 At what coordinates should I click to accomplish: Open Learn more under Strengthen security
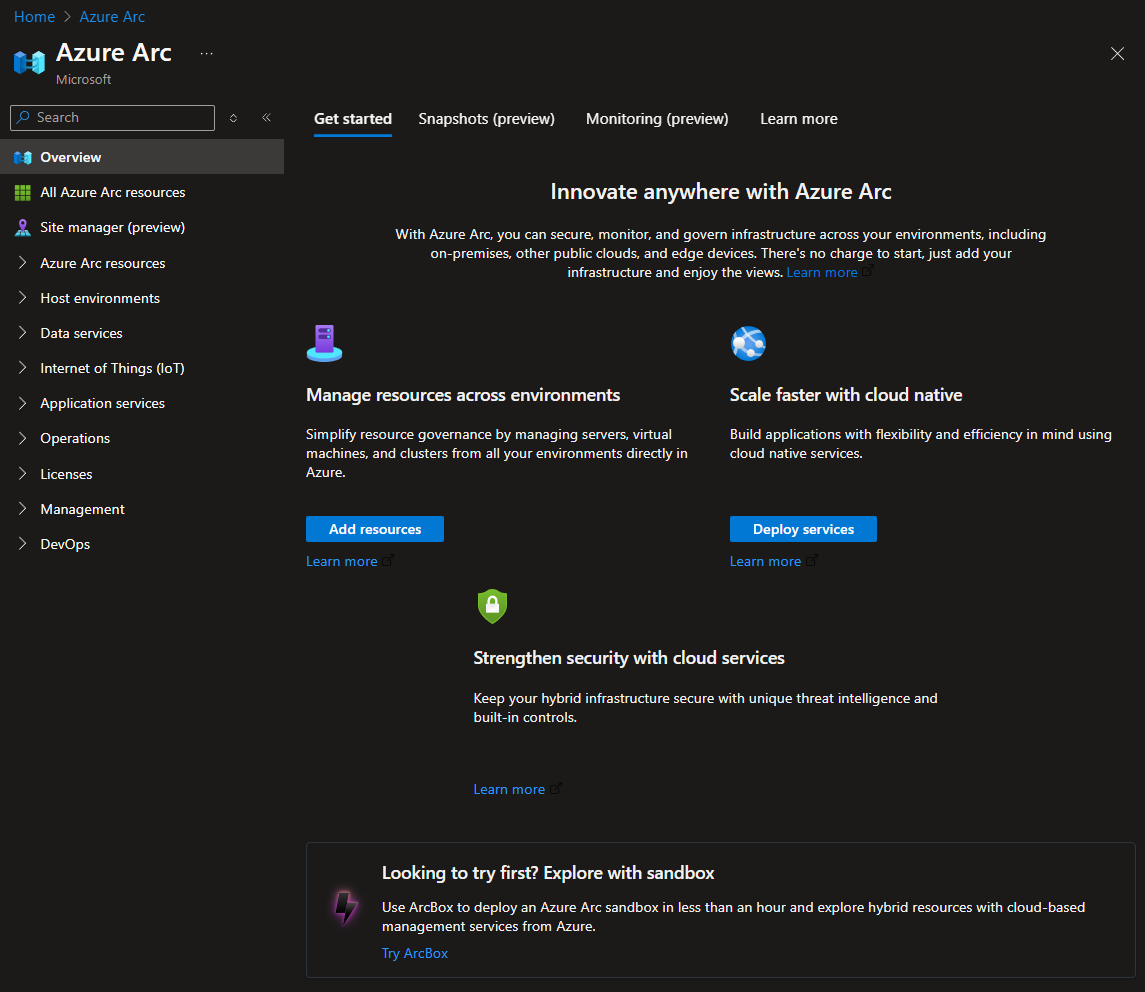coord(509,790)
